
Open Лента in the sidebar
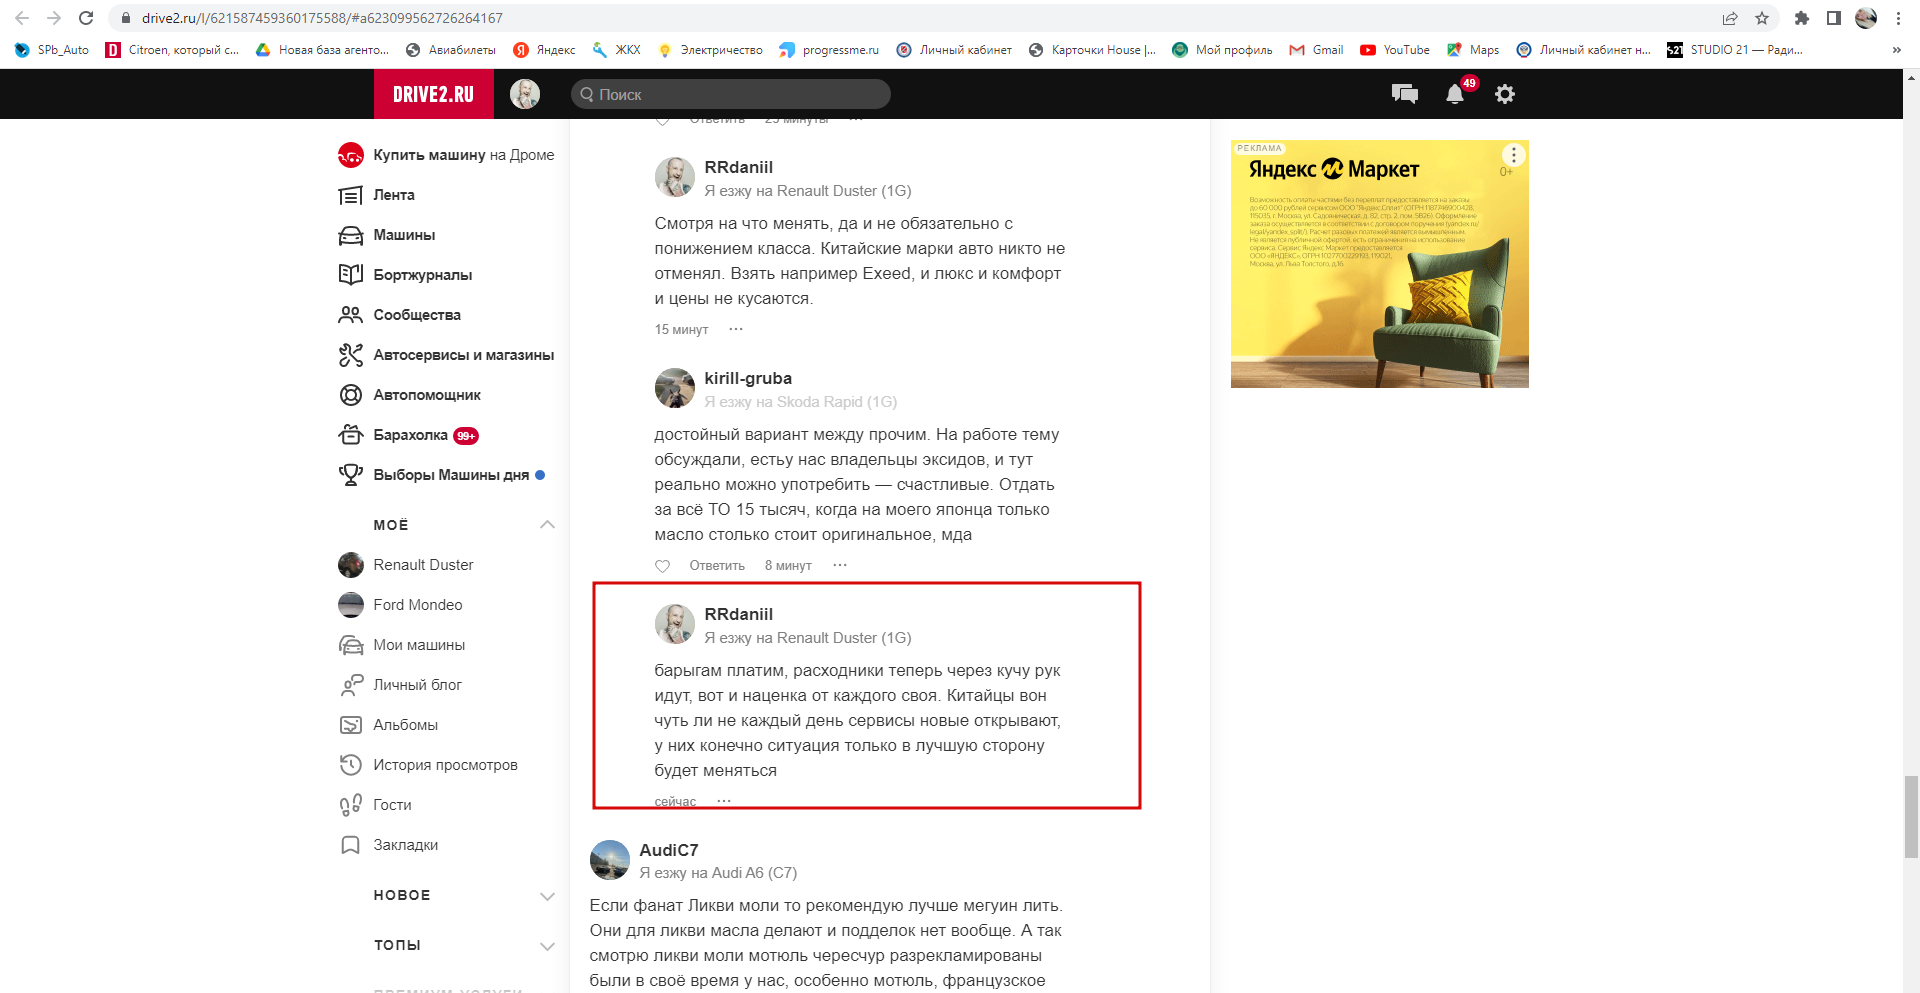(394, 195)
